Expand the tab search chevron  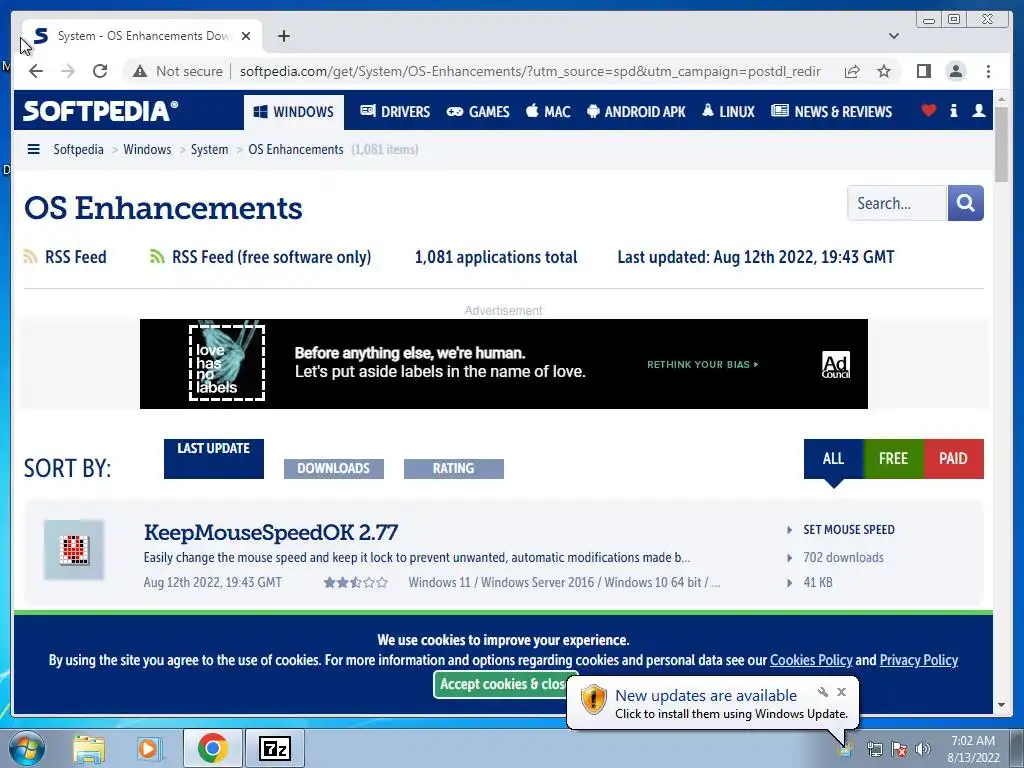coord(893,36)
